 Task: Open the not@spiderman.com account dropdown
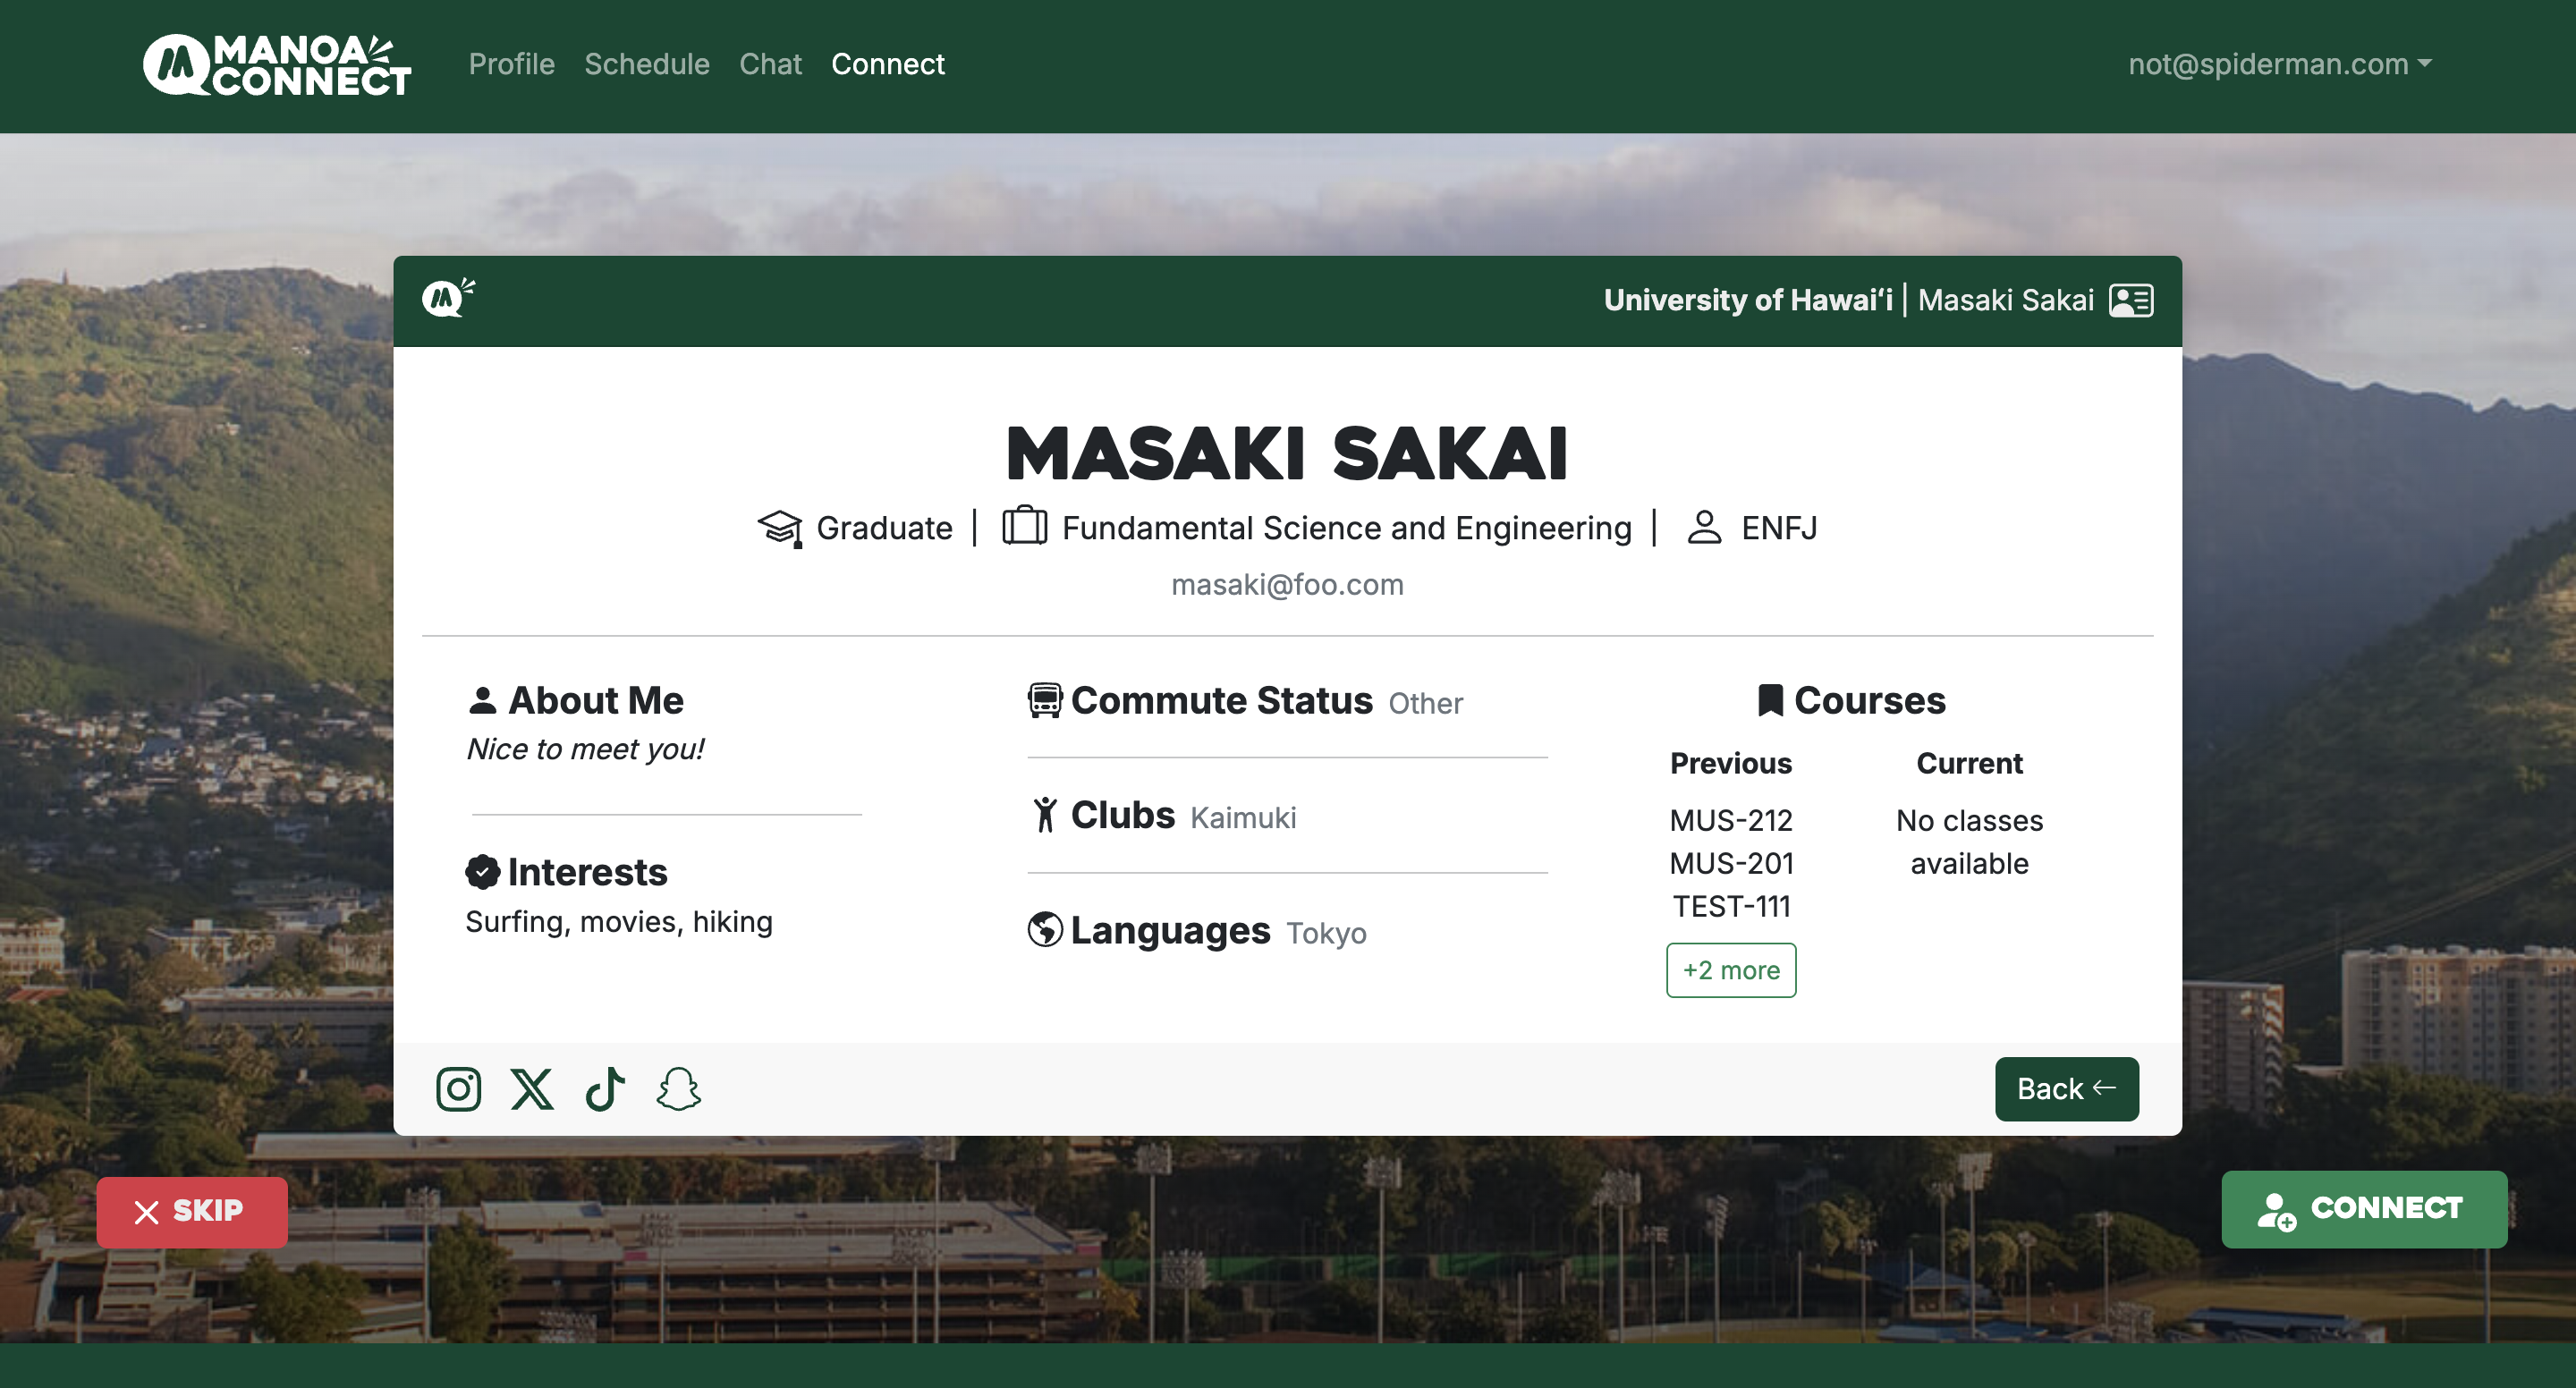click(2279, 64)
